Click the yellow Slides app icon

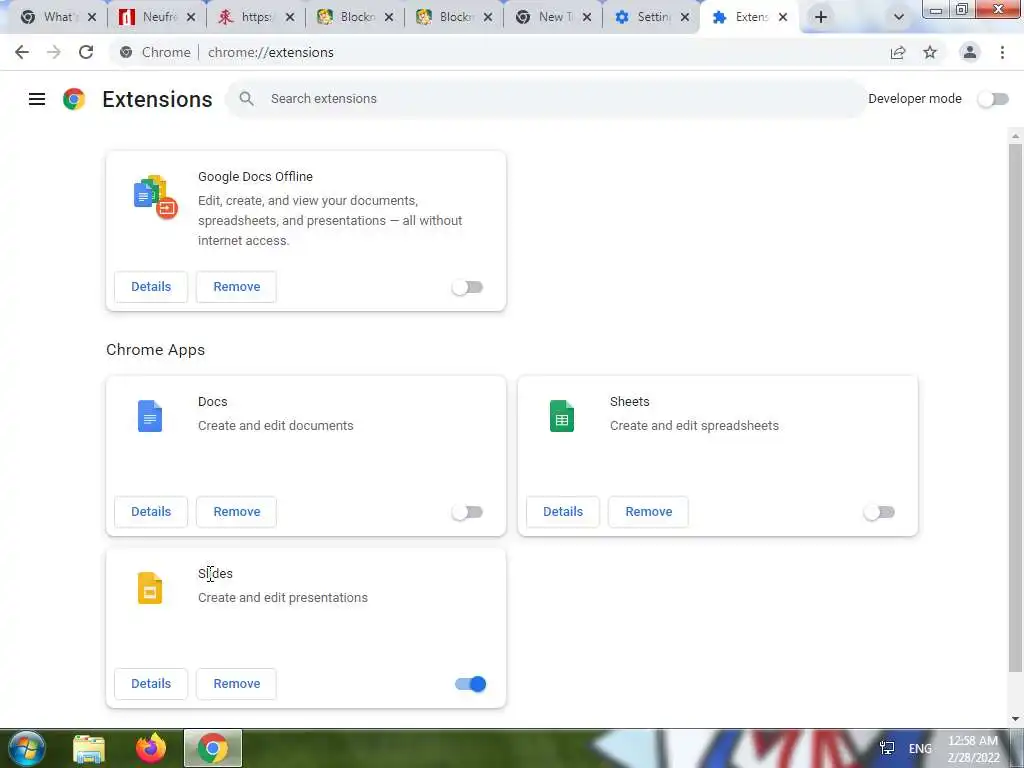[150, 588]
